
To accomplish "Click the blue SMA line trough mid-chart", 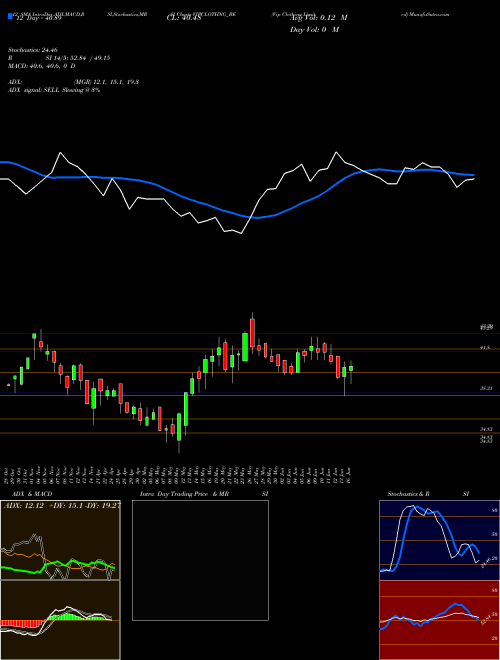I will [x=256, y=218].
